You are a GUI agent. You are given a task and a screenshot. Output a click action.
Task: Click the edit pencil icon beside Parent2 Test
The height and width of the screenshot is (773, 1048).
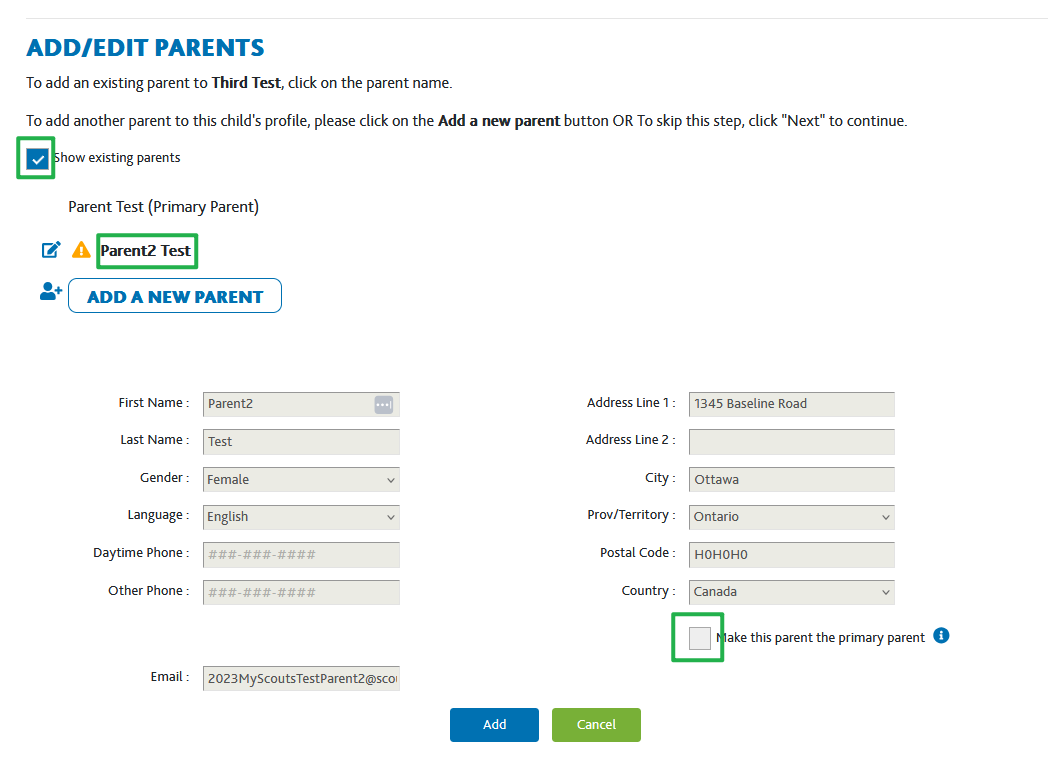pyautogui.click(x=51, y=250)
